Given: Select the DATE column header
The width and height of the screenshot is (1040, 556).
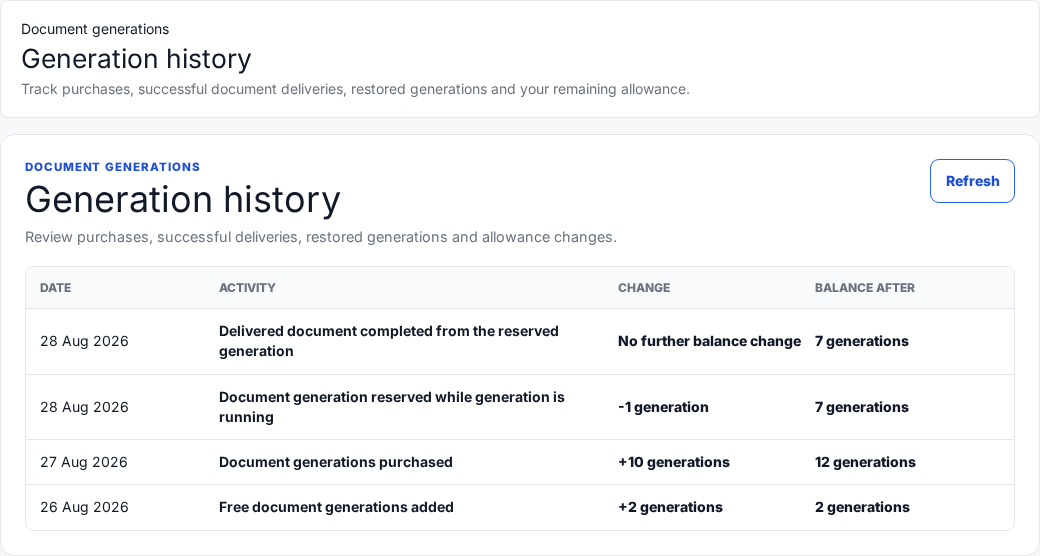Looking at the screenshot, I should click(56, 288).
